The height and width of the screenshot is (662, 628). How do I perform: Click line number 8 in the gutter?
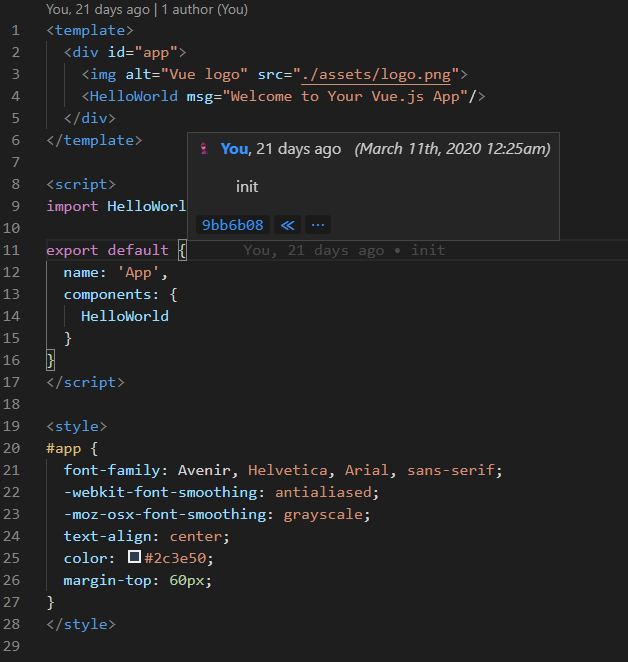click(16, 184)
